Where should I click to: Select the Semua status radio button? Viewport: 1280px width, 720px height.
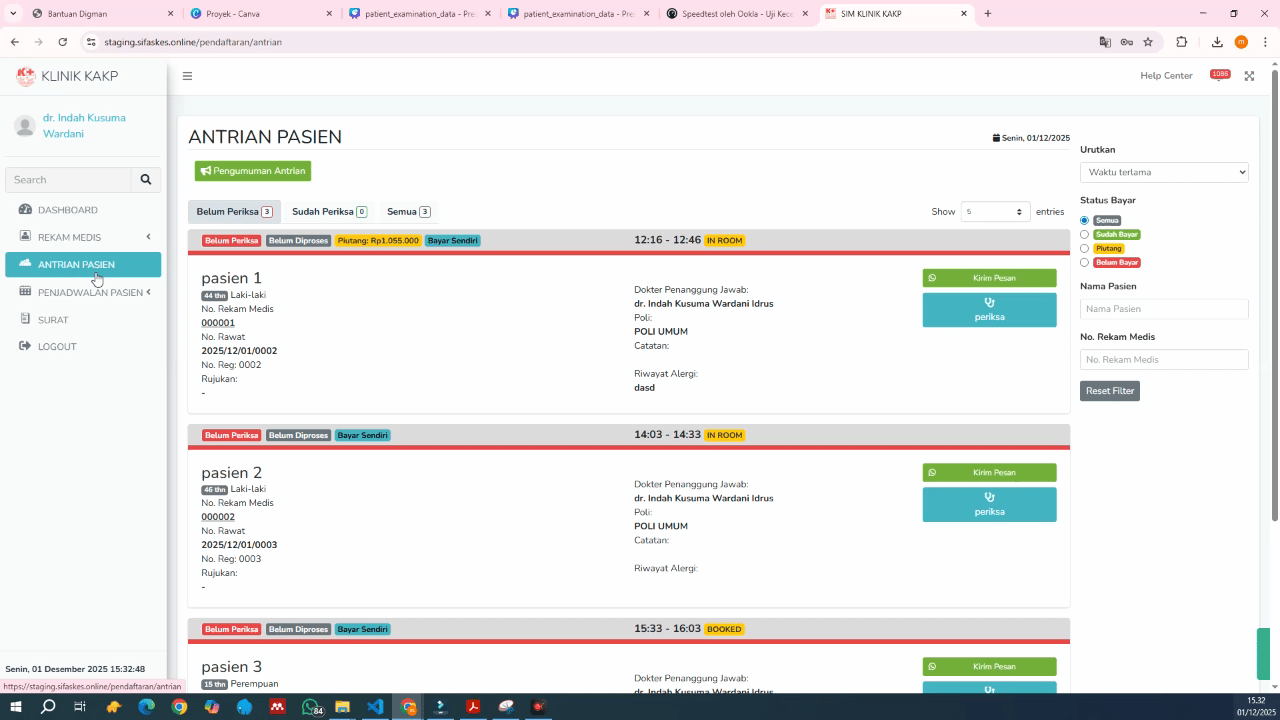[x=1084, y=220]
